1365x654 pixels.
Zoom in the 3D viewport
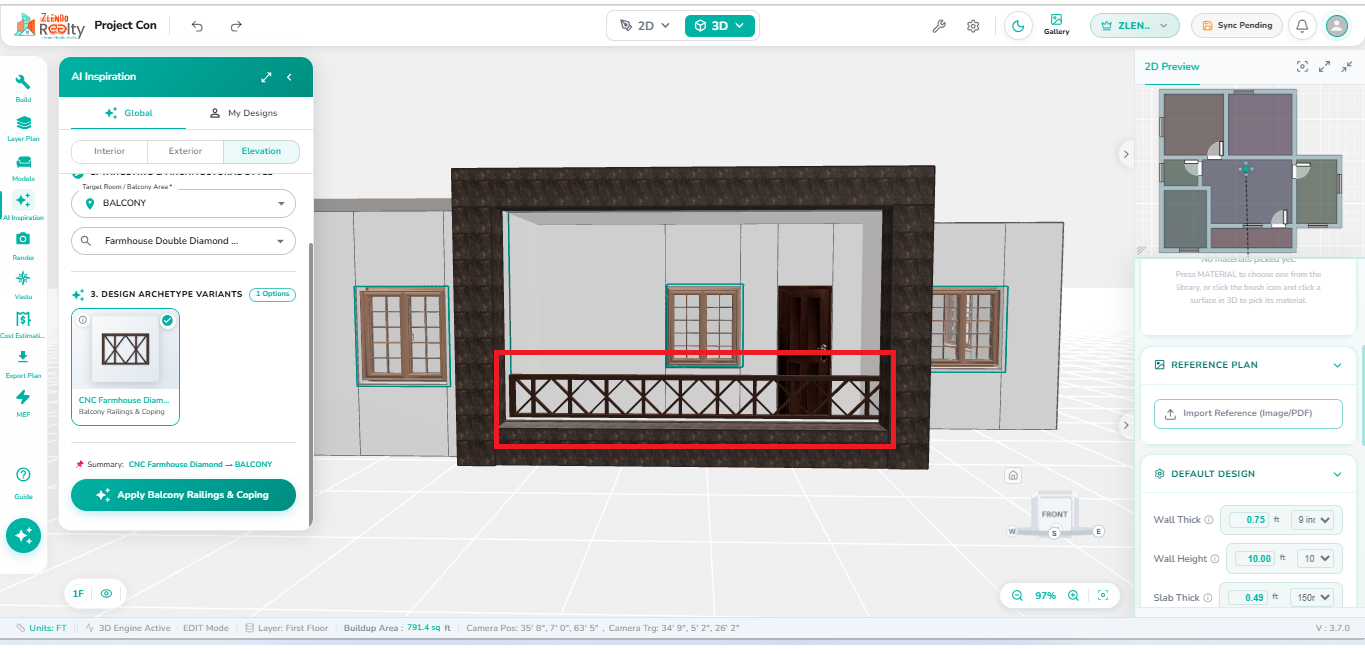[1073, 595]
